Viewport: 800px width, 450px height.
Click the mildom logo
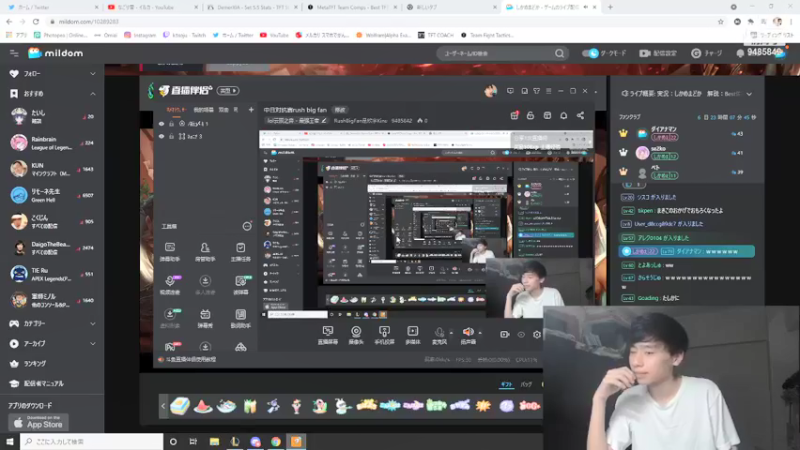click(55, 53)
